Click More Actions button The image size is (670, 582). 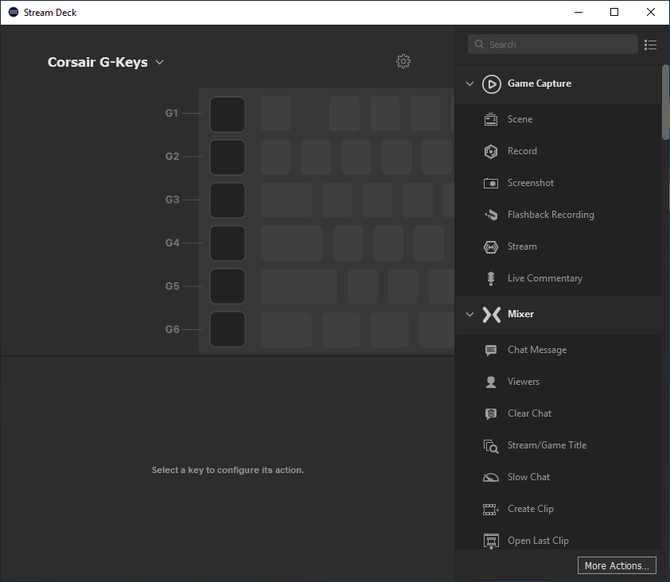[617, 565]
